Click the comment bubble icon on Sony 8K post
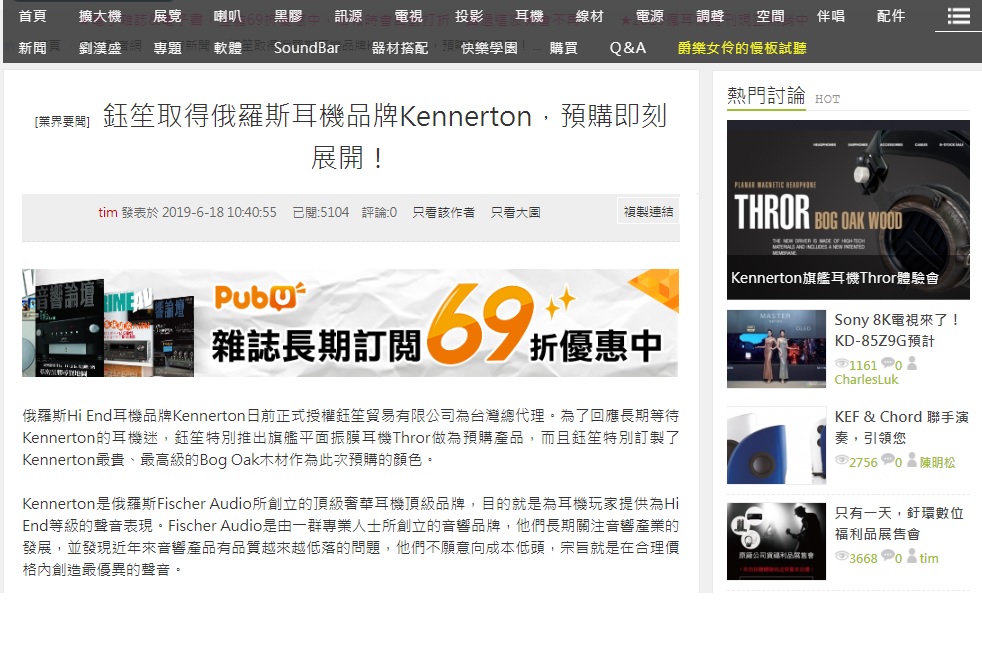Viewport: 982px width, 652px height. pyautogui.click(x=887, y=363)
